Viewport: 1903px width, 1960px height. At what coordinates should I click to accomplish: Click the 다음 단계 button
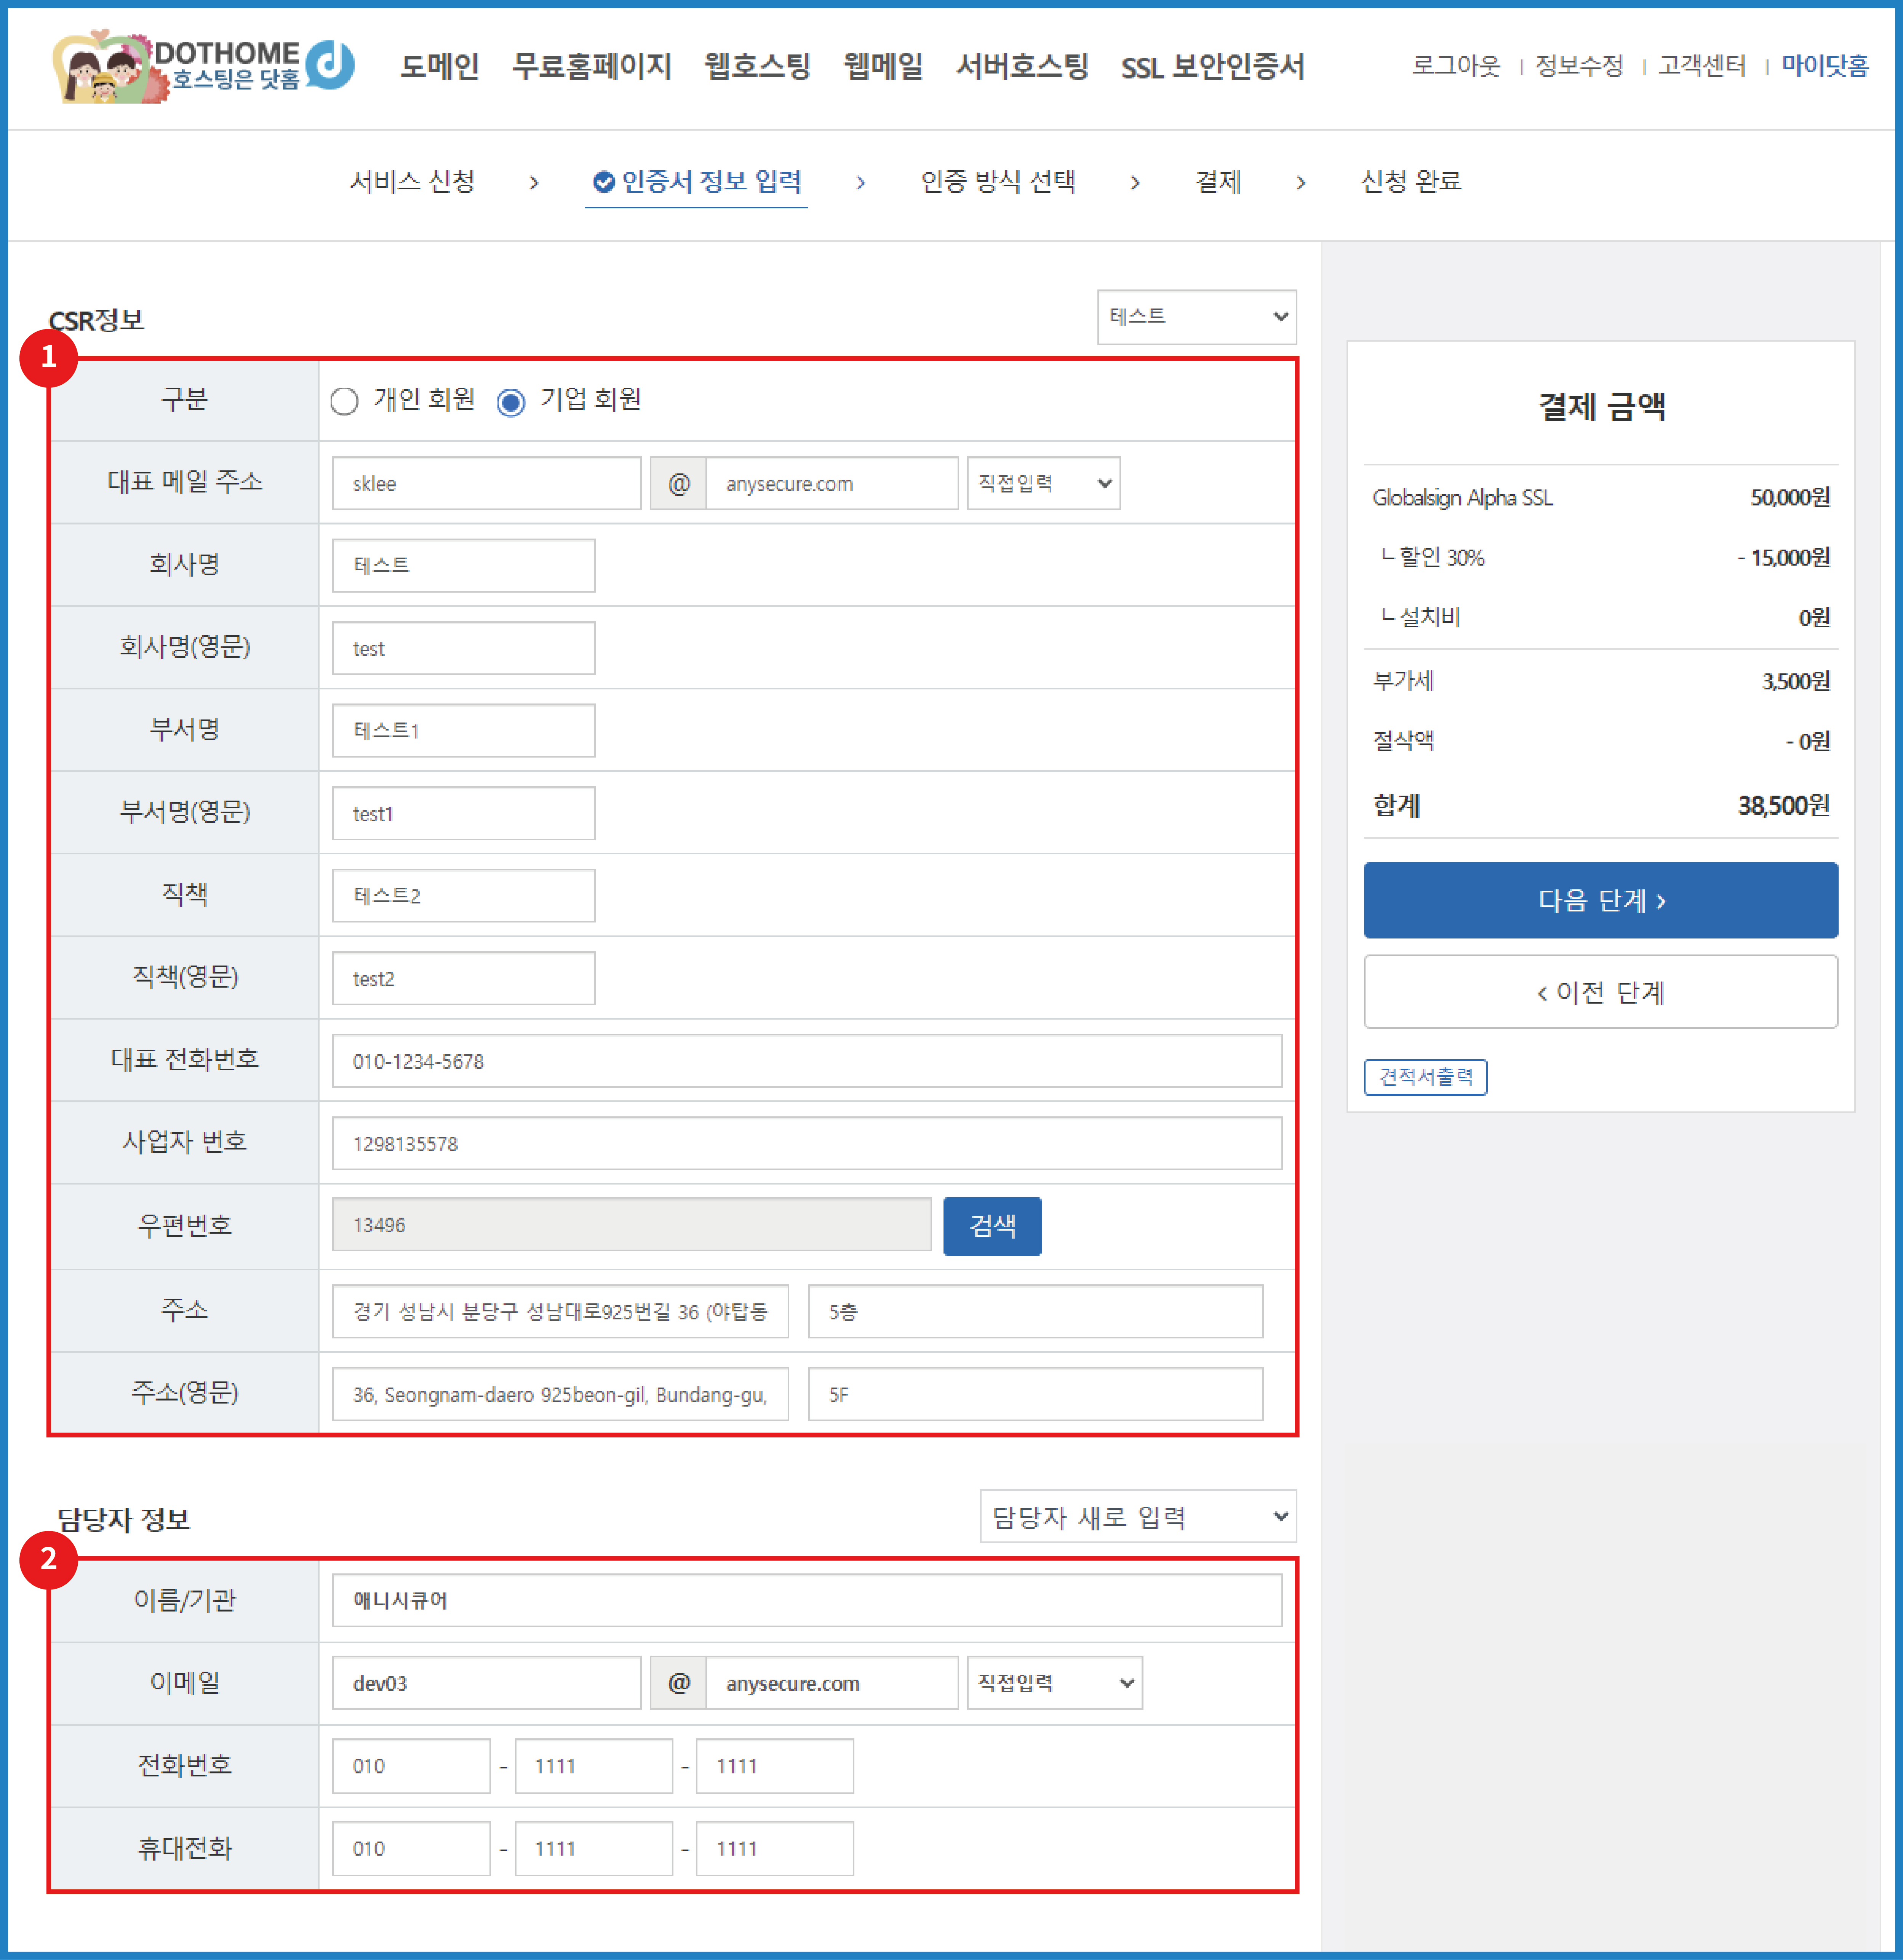coord(1600,900)
